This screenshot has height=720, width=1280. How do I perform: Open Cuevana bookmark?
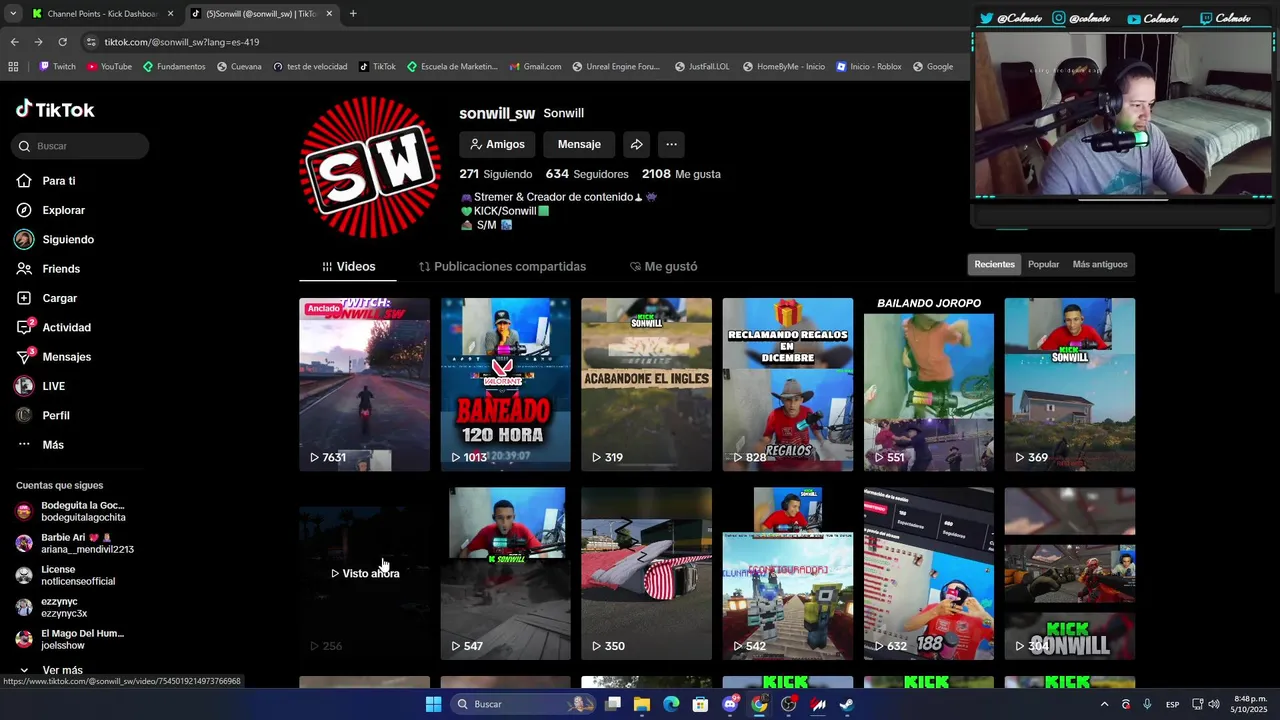point(239,67)
